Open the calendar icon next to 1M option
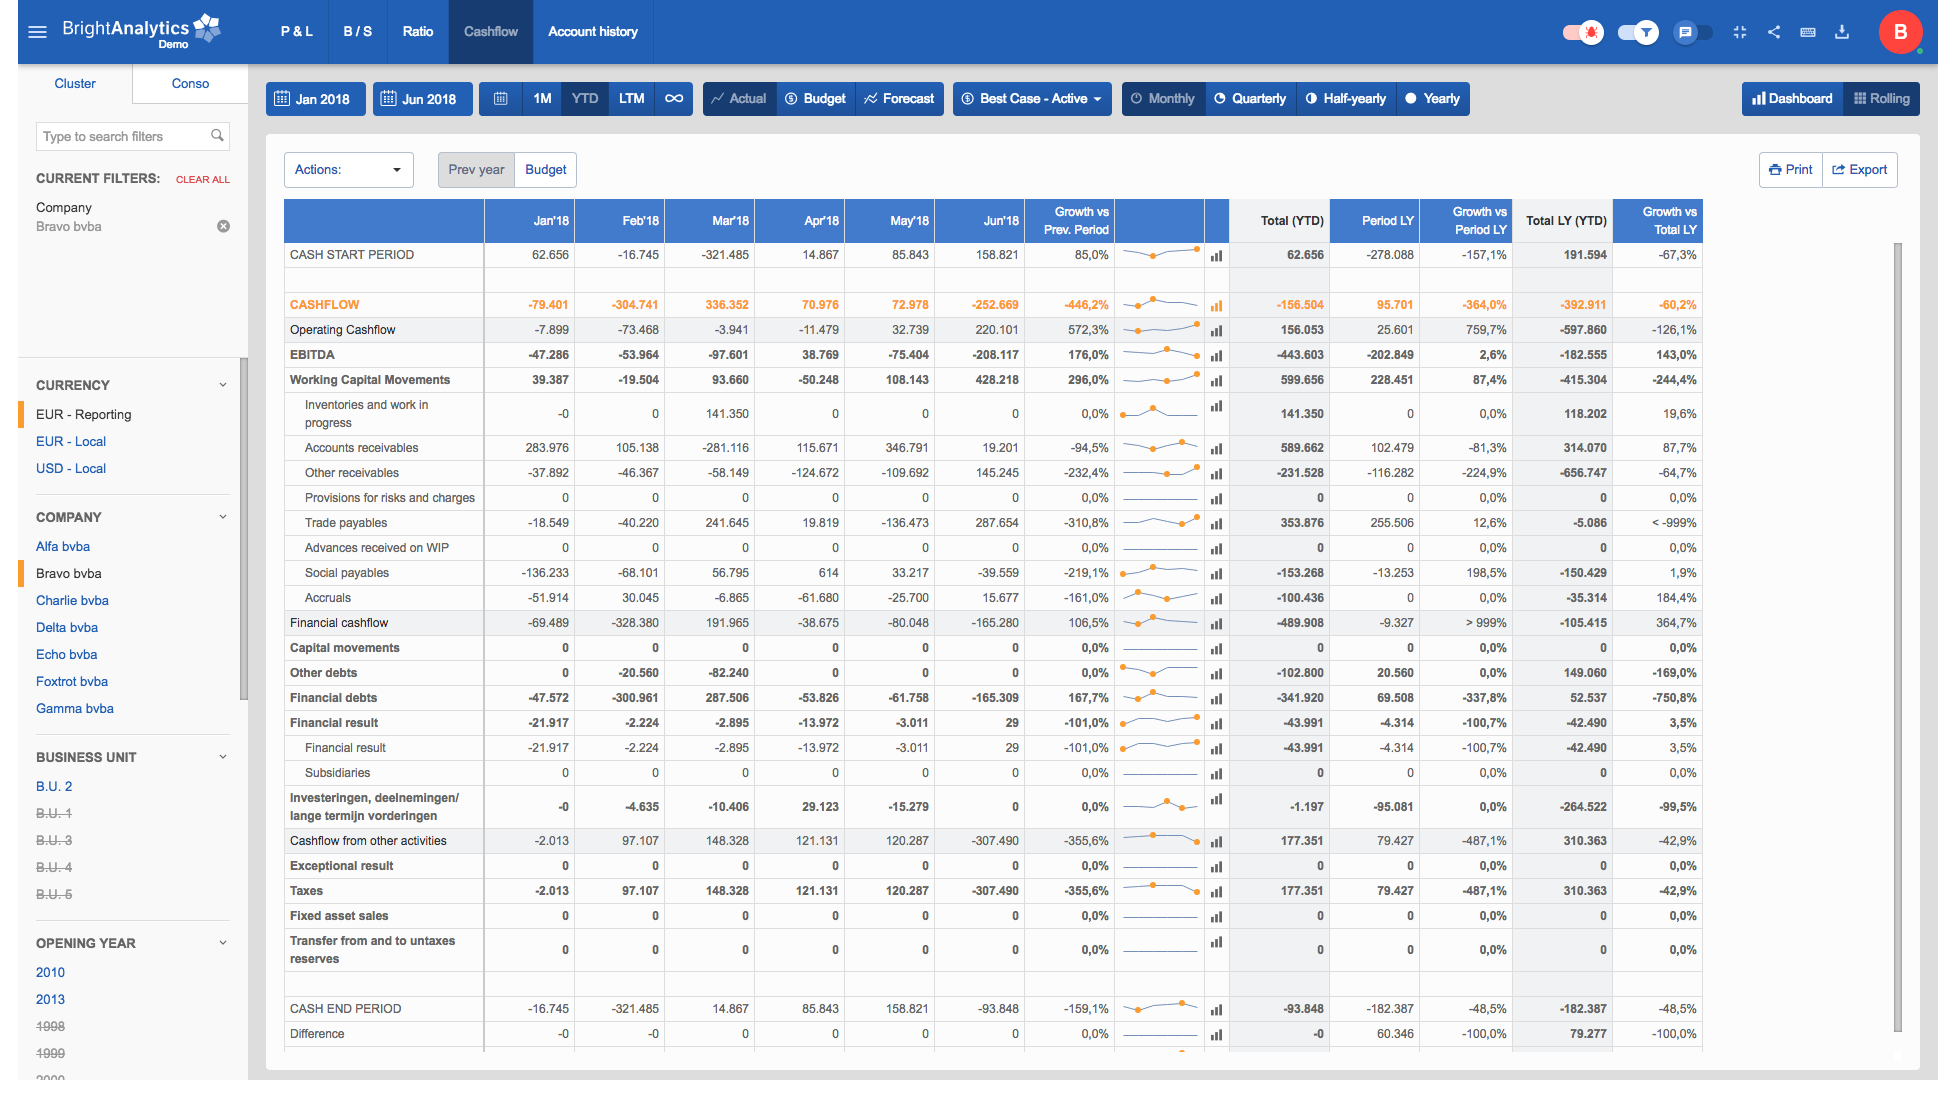Viewport: 1938px width, 1102px height. coord(500,98)
